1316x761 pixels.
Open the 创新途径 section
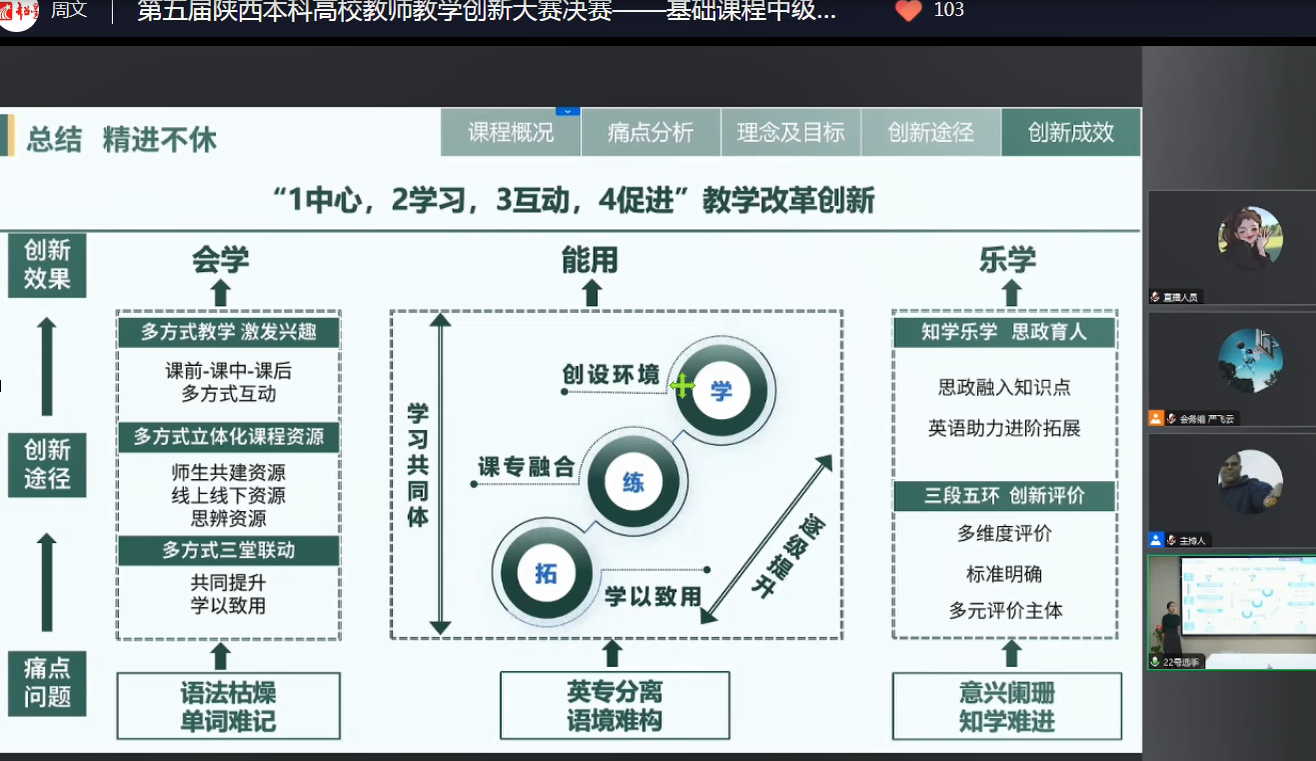tap(930, 132)
